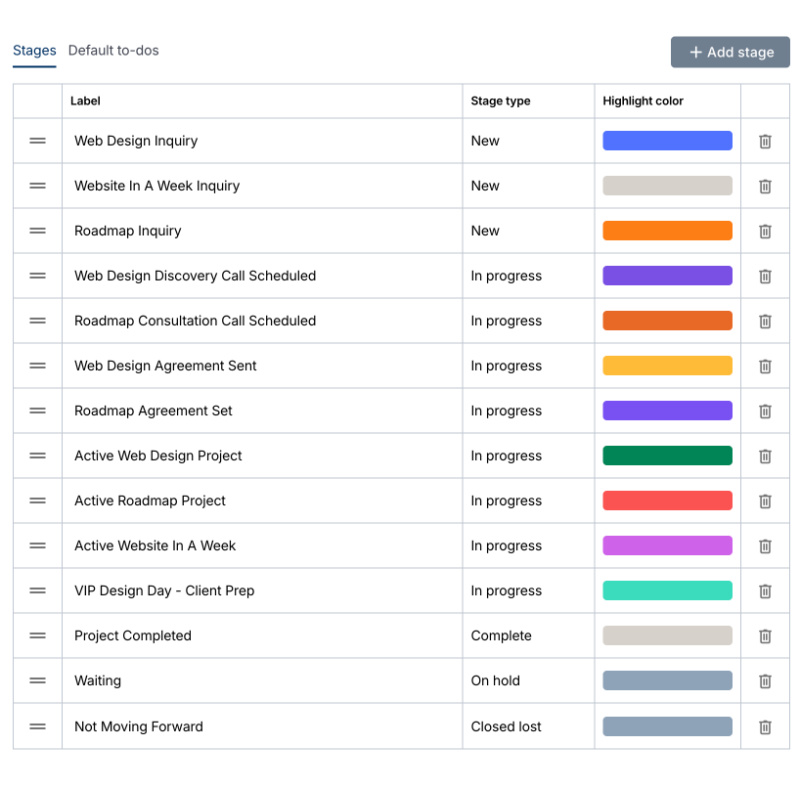Delete the Project Completed stage

tap(765, 636)
